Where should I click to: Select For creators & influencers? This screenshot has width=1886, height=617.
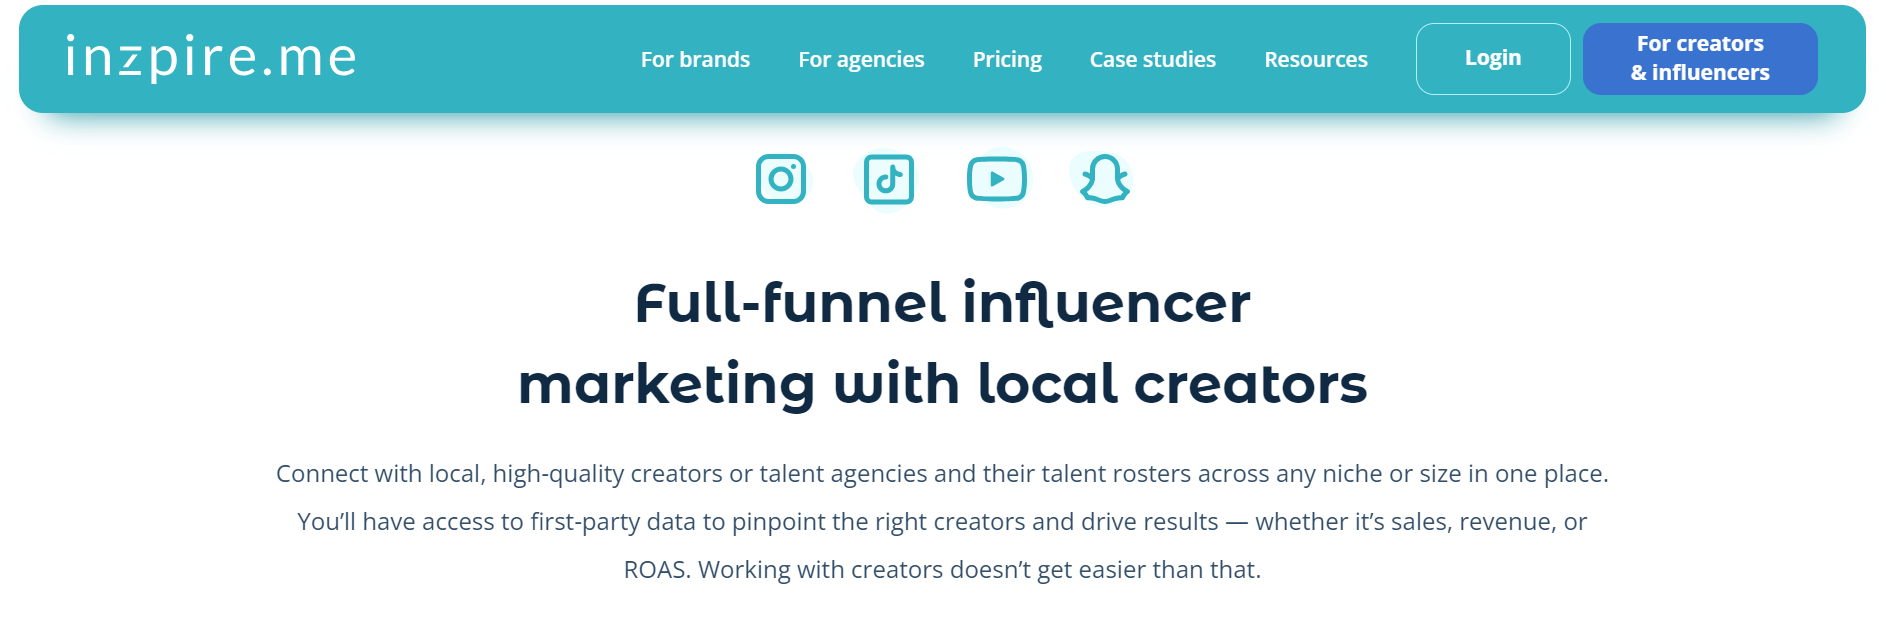click(x=1700, y=58)
